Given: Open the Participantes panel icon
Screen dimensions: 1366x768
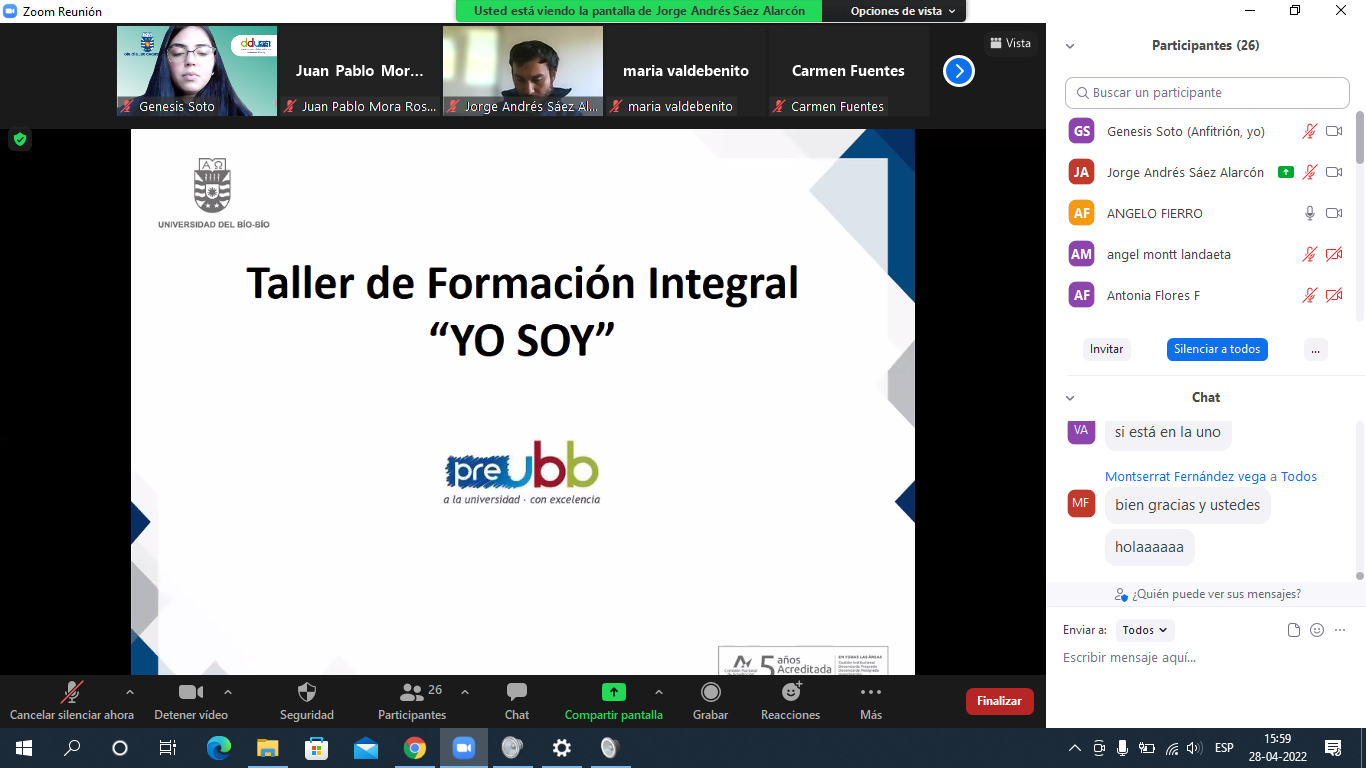Looking at the screenshot, I should click(x=411, y=692).
